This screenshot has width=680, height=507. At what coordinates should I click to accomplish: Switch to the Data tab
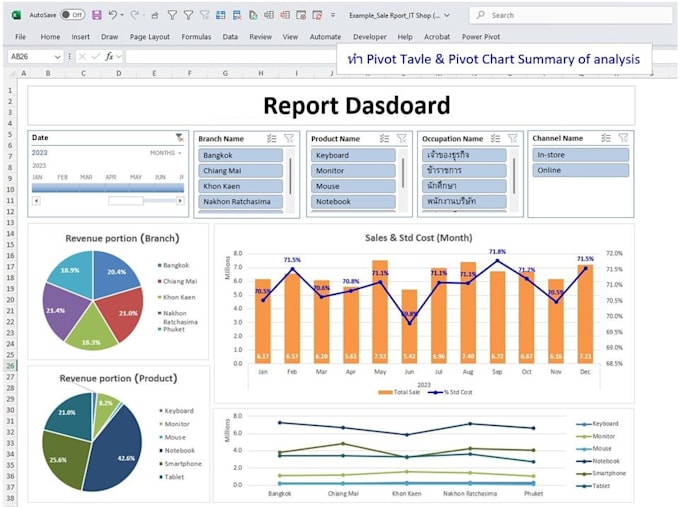point(230,37)
